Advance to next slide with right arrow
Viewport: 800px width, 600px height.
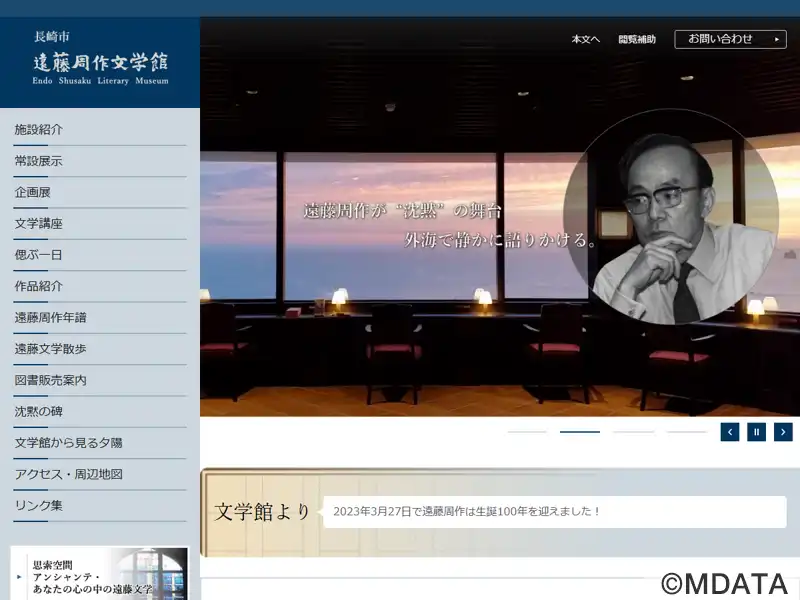point(783,432)
